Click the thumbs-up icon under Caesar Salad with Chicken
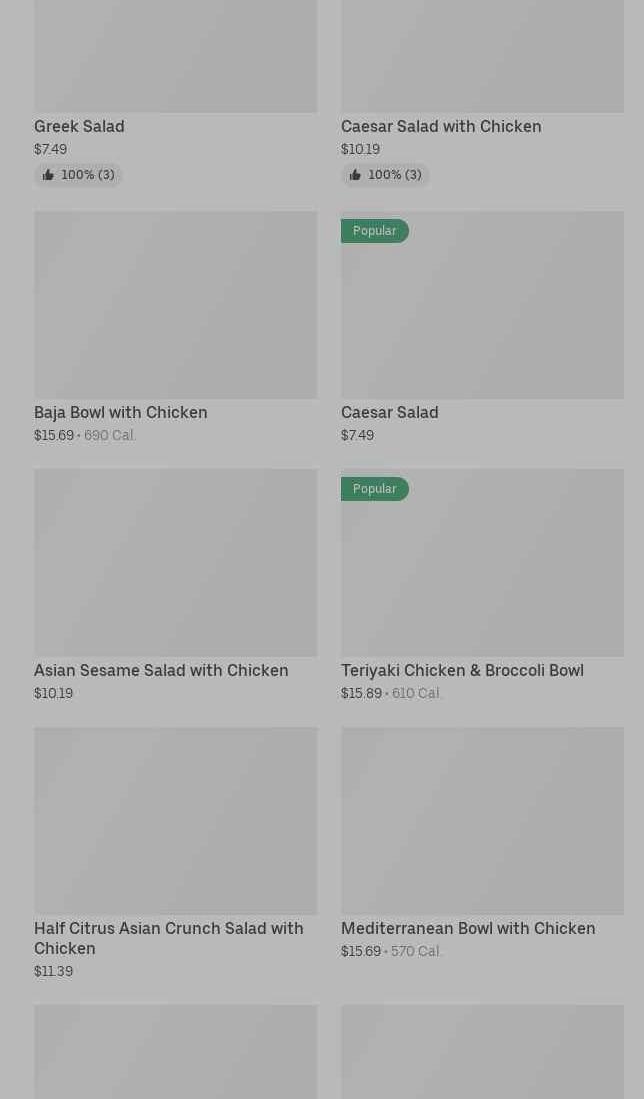The image size is (644, 1099). 355,175
